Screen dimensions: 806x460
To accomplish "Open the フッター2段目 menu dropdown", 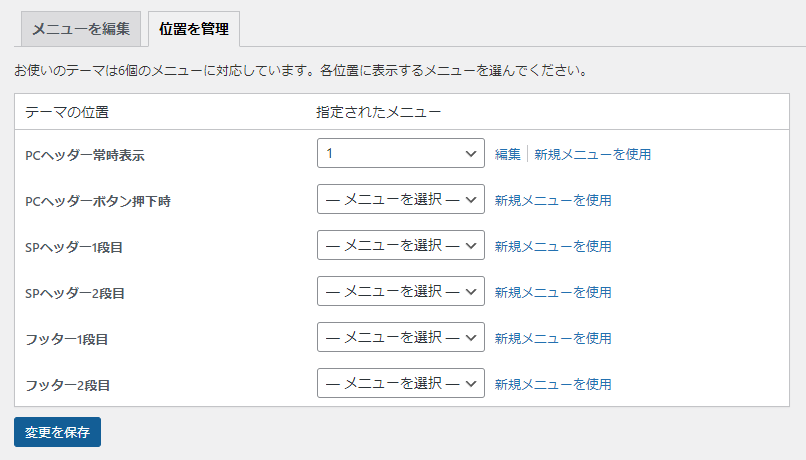I will click(400, 383).
